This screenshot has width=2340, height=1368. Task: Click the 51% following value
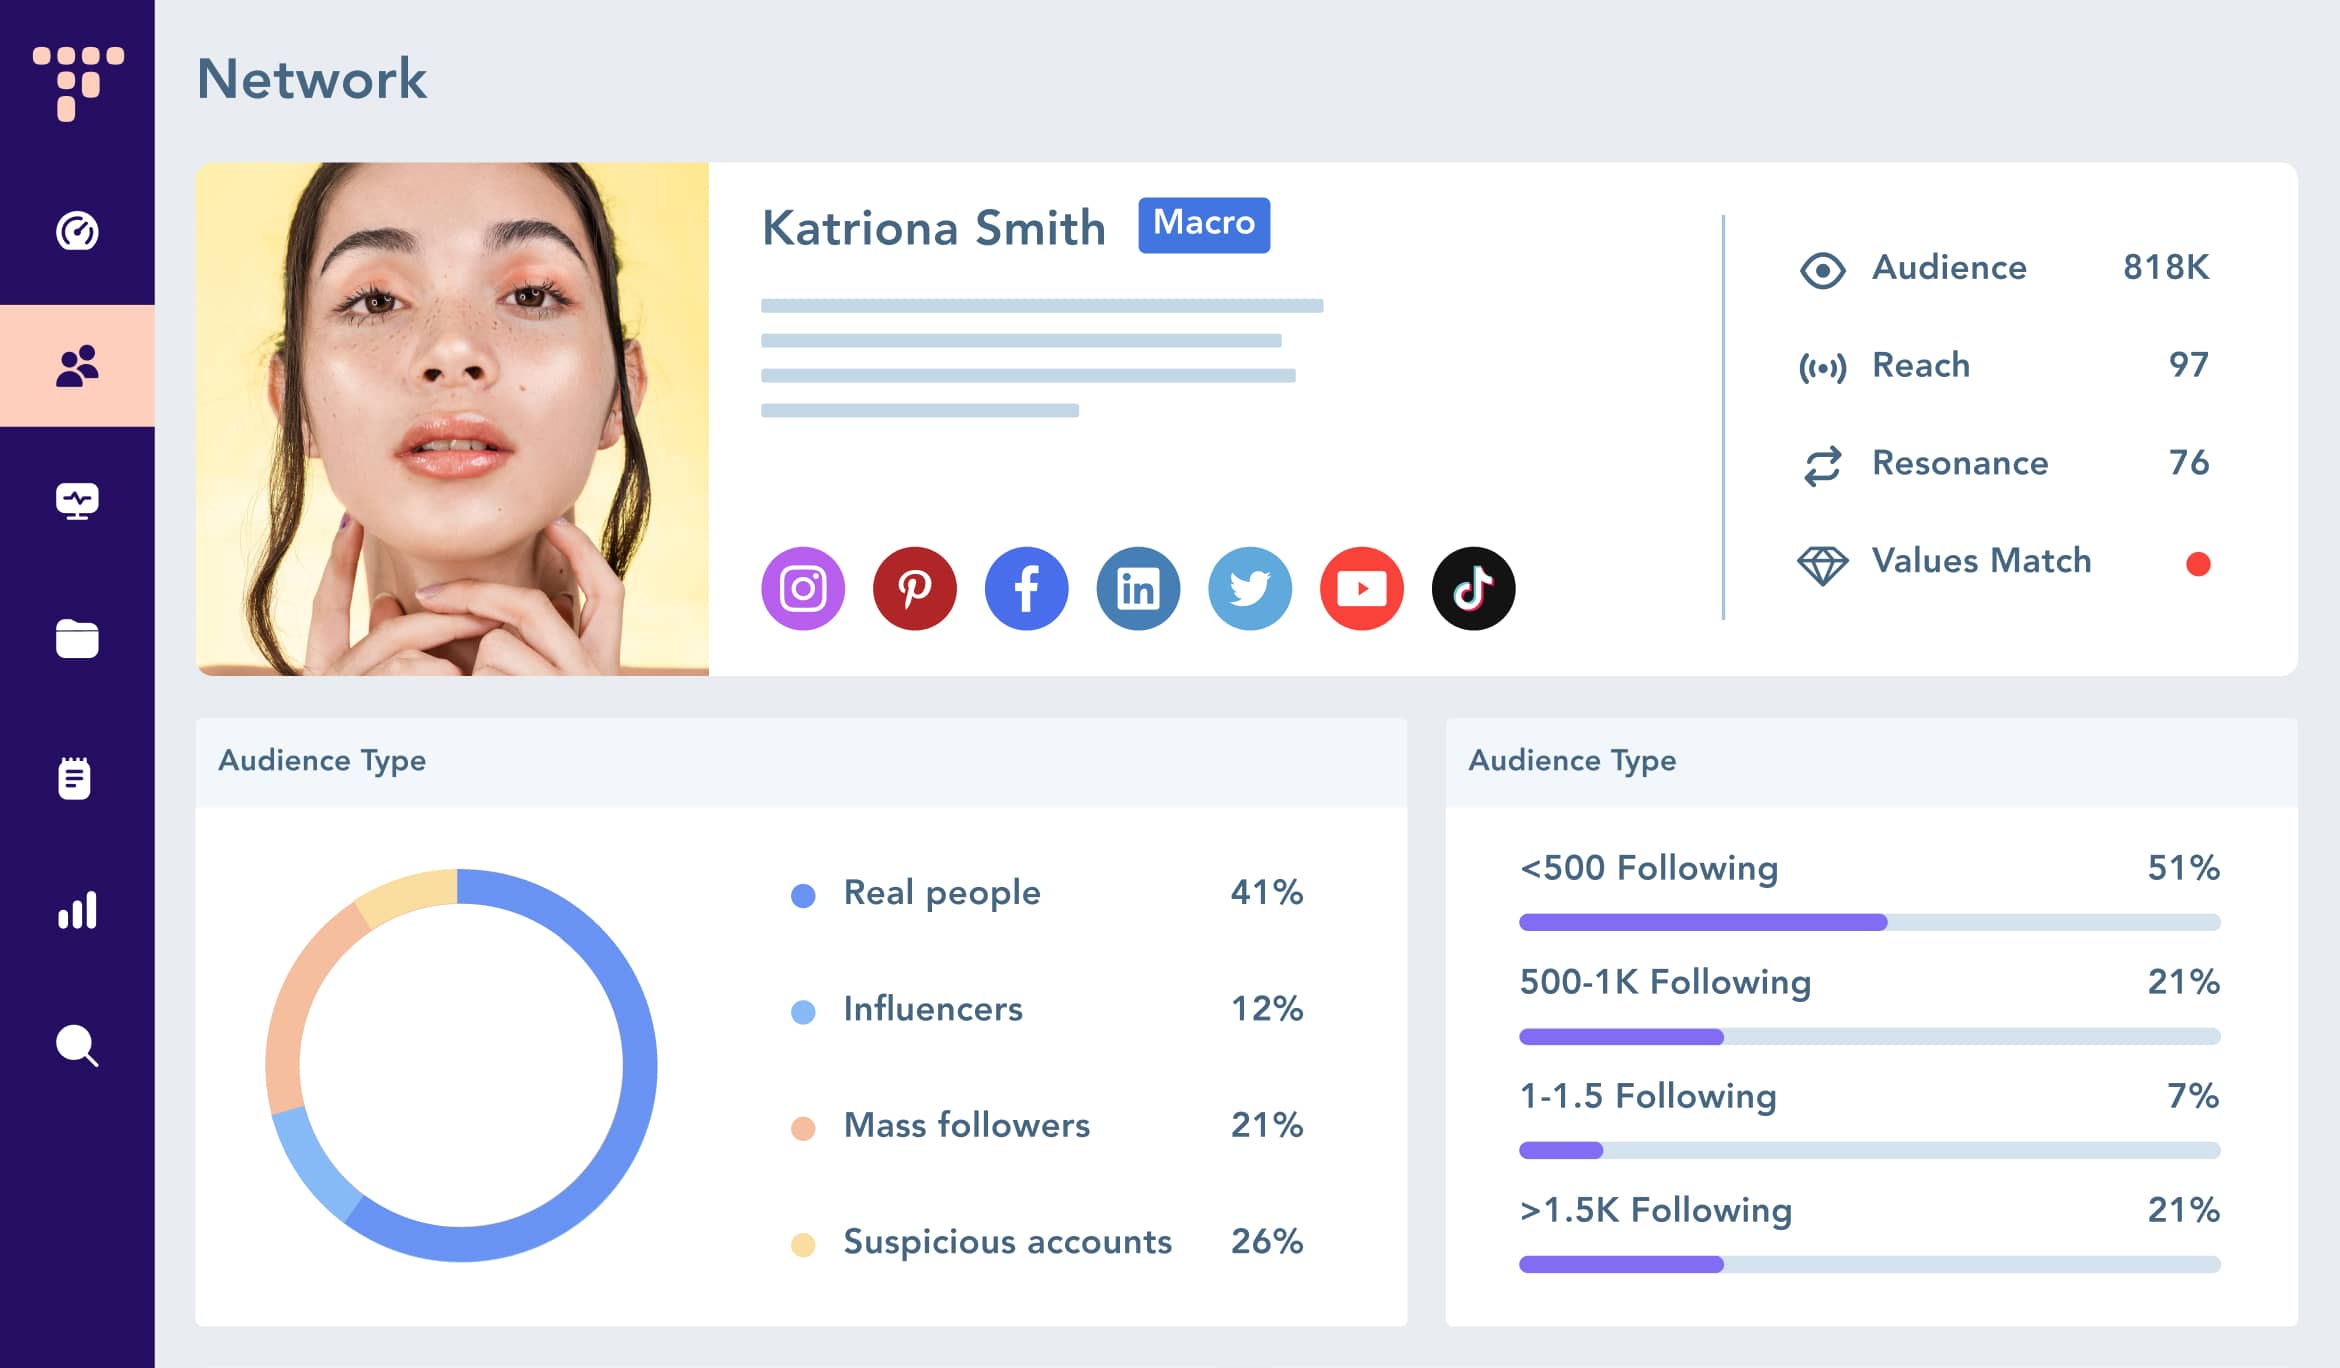(2184, 867)
